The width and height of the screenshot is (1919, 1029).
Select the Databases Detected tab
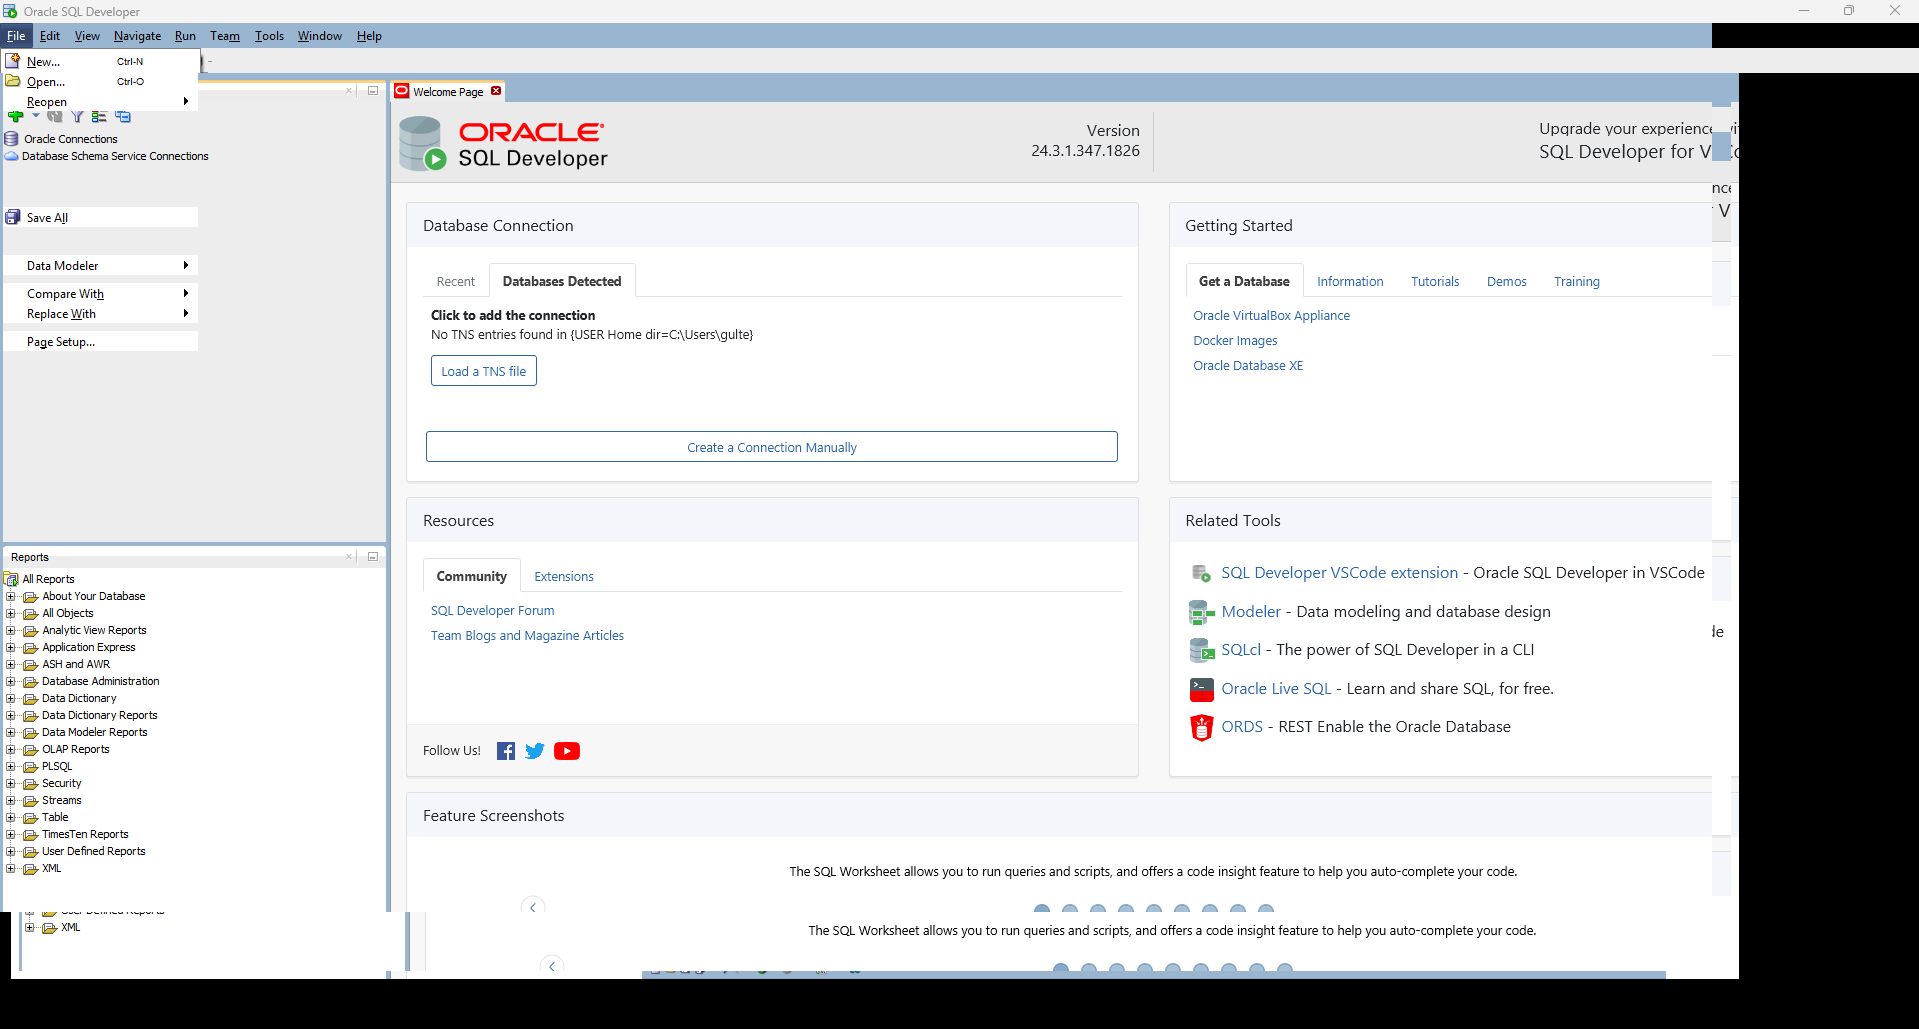[562, 281]
